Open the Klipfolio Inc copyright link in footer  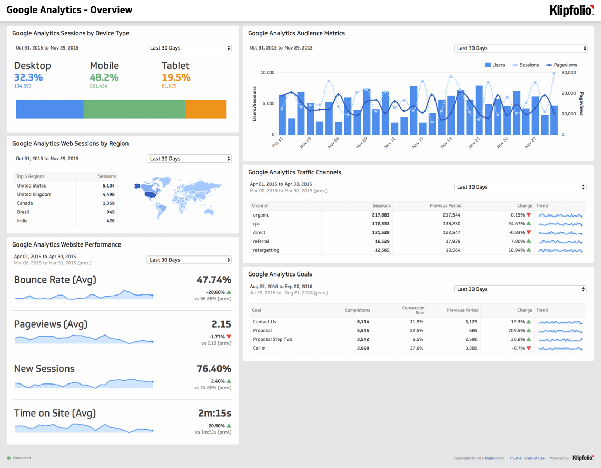tap(494, 458)
